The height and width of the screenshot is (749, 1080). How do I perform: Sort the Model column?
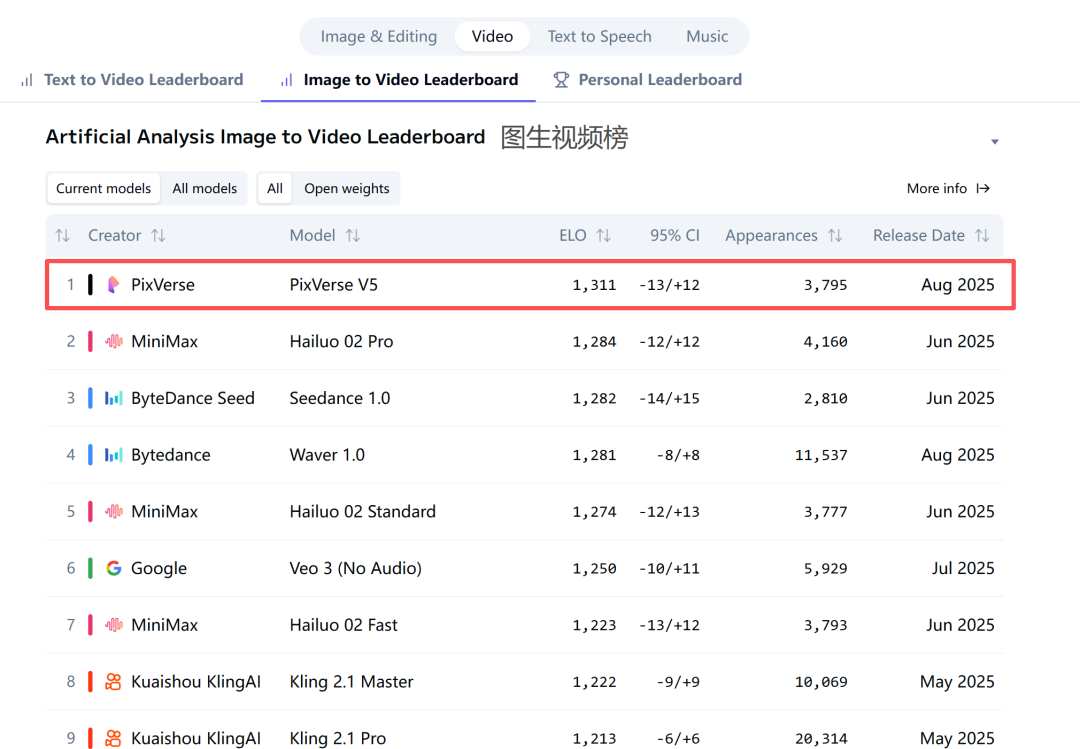point(352,236)
